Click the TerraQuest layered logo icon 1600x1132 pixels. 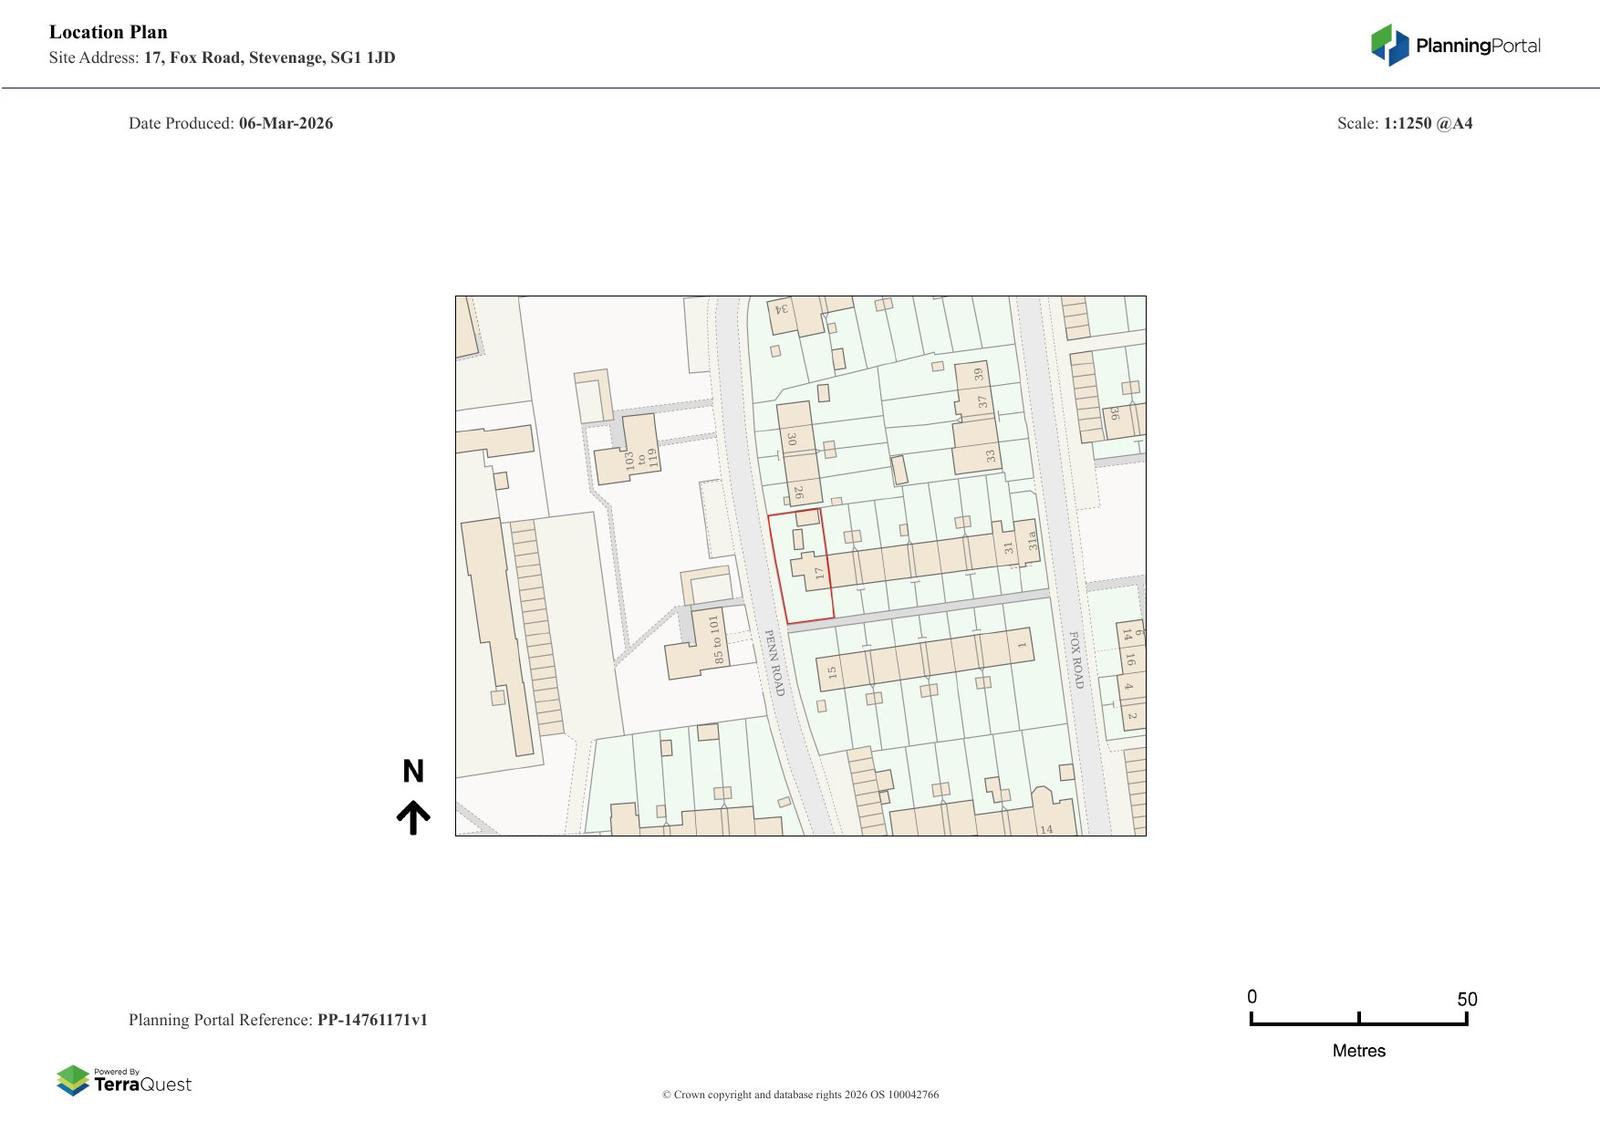coord(73,1081)
